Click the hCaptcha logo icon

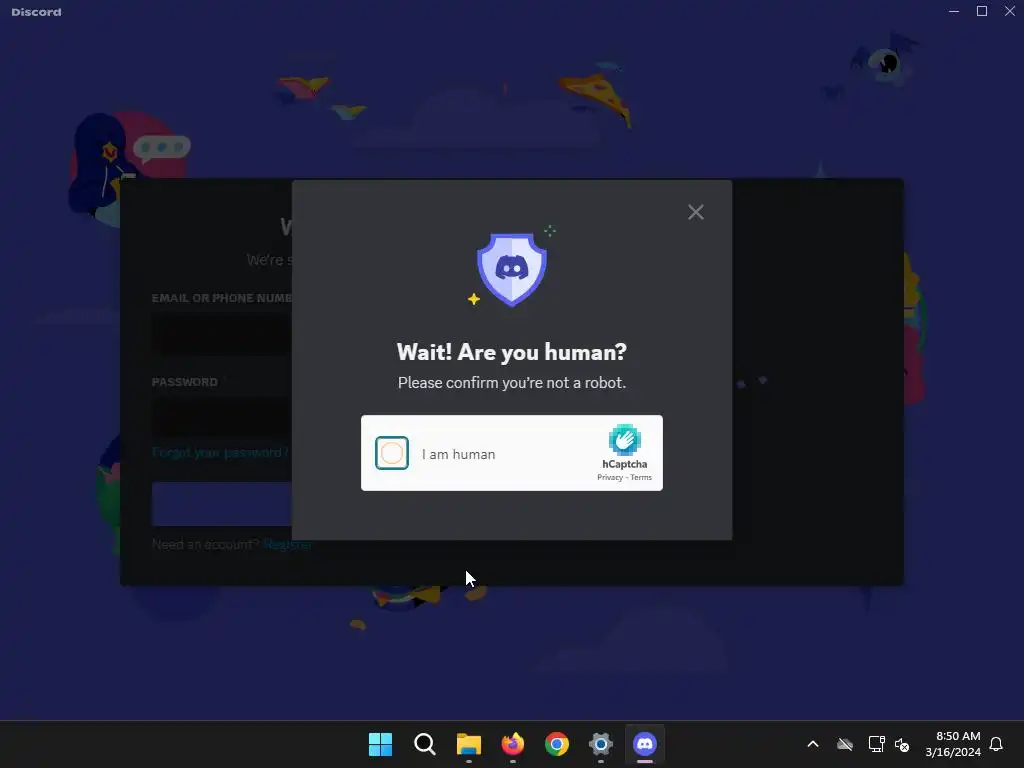(624, 440)
